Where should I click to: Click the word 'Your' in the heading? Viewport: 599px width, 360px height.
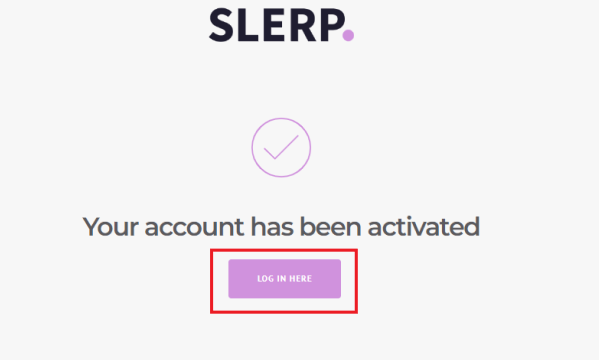click(110, 227)
